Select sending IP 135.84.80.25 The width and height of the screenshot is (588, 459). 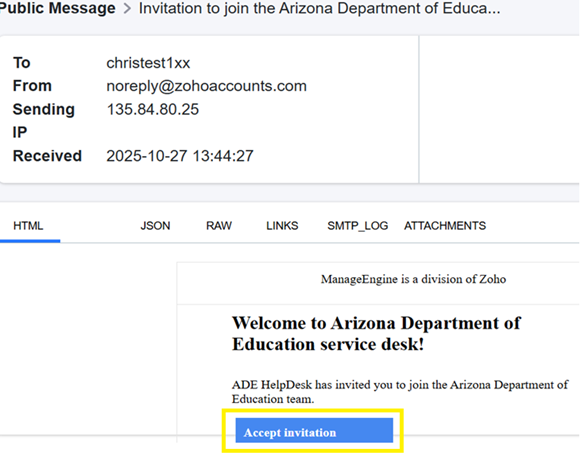coord(153,110)
